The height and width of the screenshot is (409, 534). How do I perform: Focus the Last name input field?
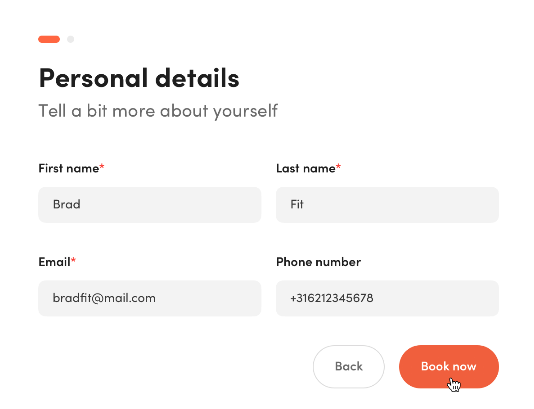[x=387, y=205]
